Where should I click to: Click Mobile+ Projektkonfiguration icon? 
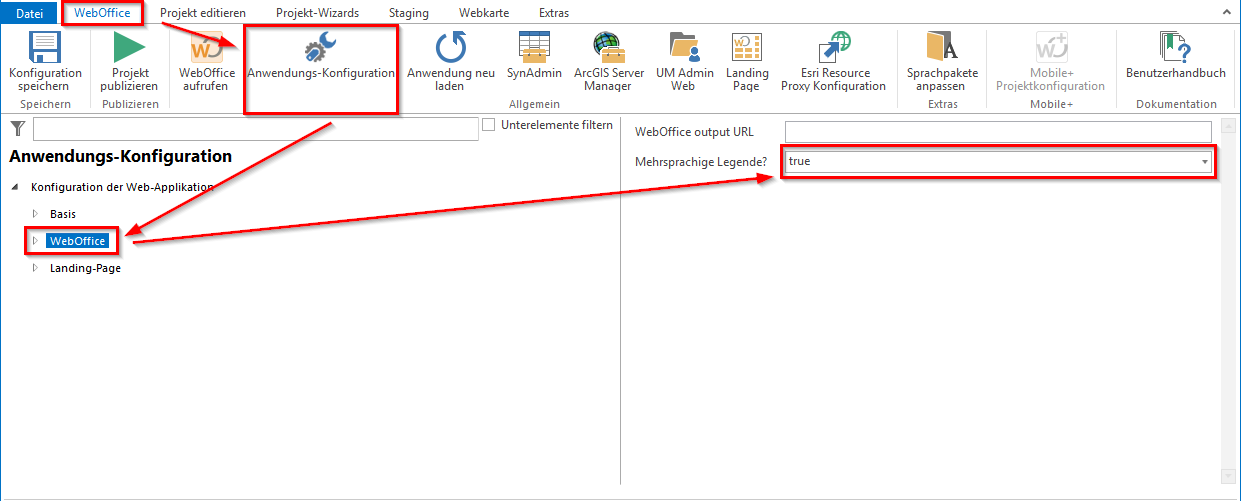(1050, 47)
